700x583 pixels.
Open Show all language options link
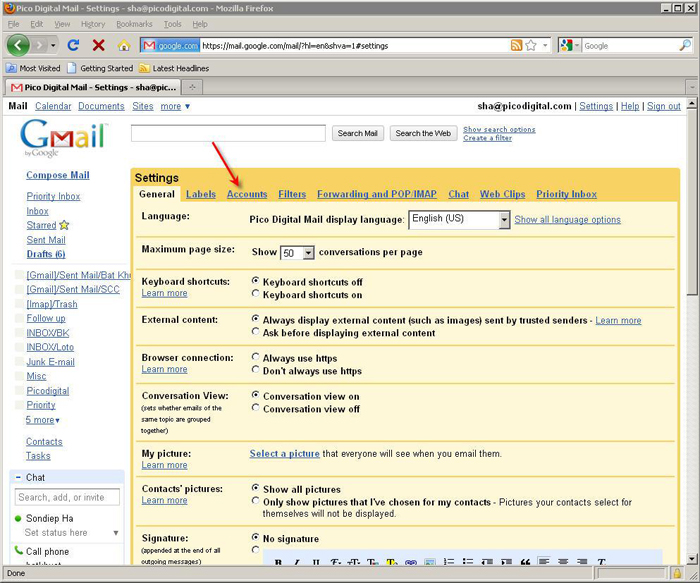pyautogui.click(x=567, y=220)
